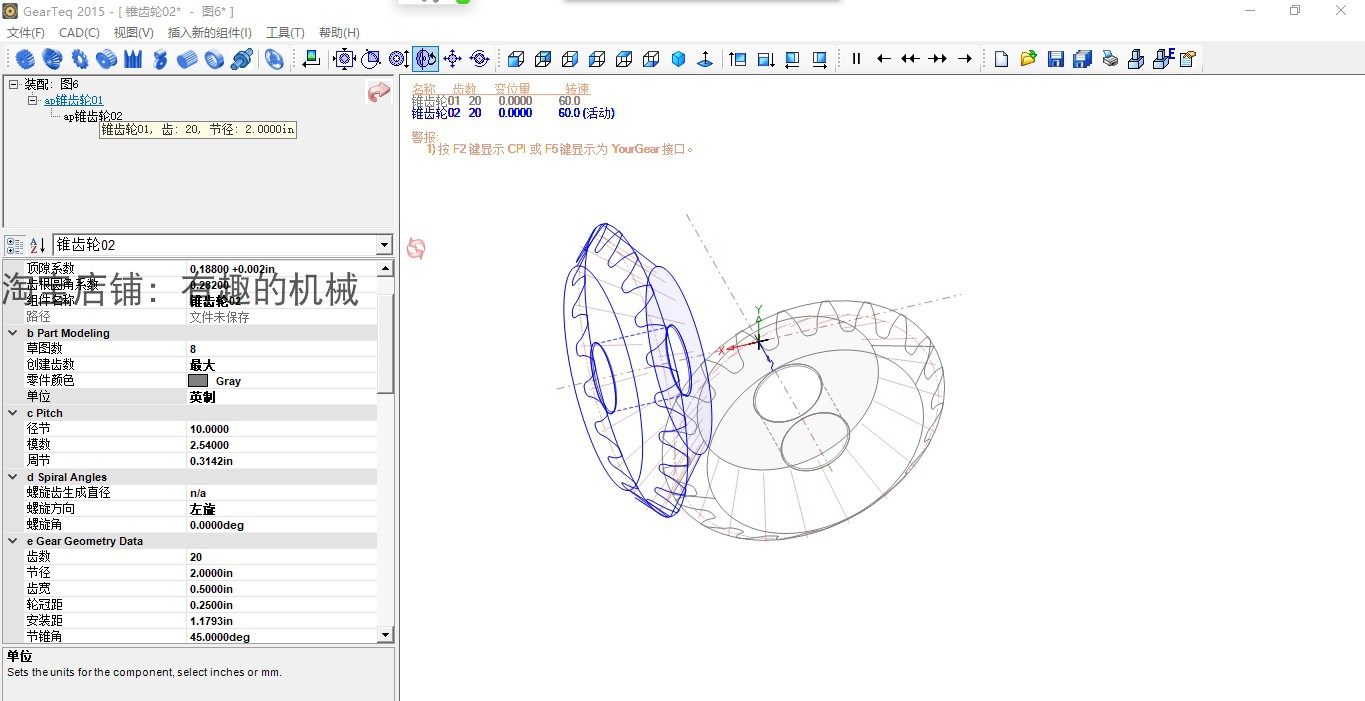Select the shaded isometric view cube icon

coord(678,58)
